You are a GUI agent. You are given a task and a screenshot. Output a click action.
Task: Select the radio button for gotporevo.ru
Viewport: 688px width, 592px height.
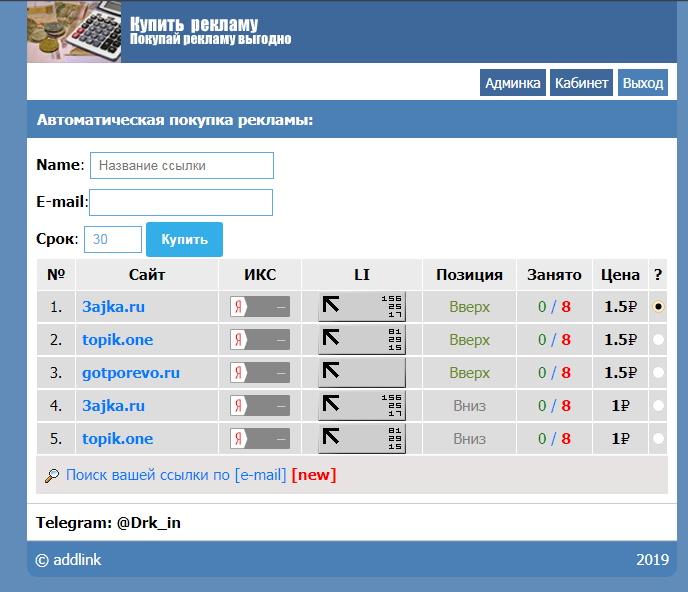click(658, 373)
